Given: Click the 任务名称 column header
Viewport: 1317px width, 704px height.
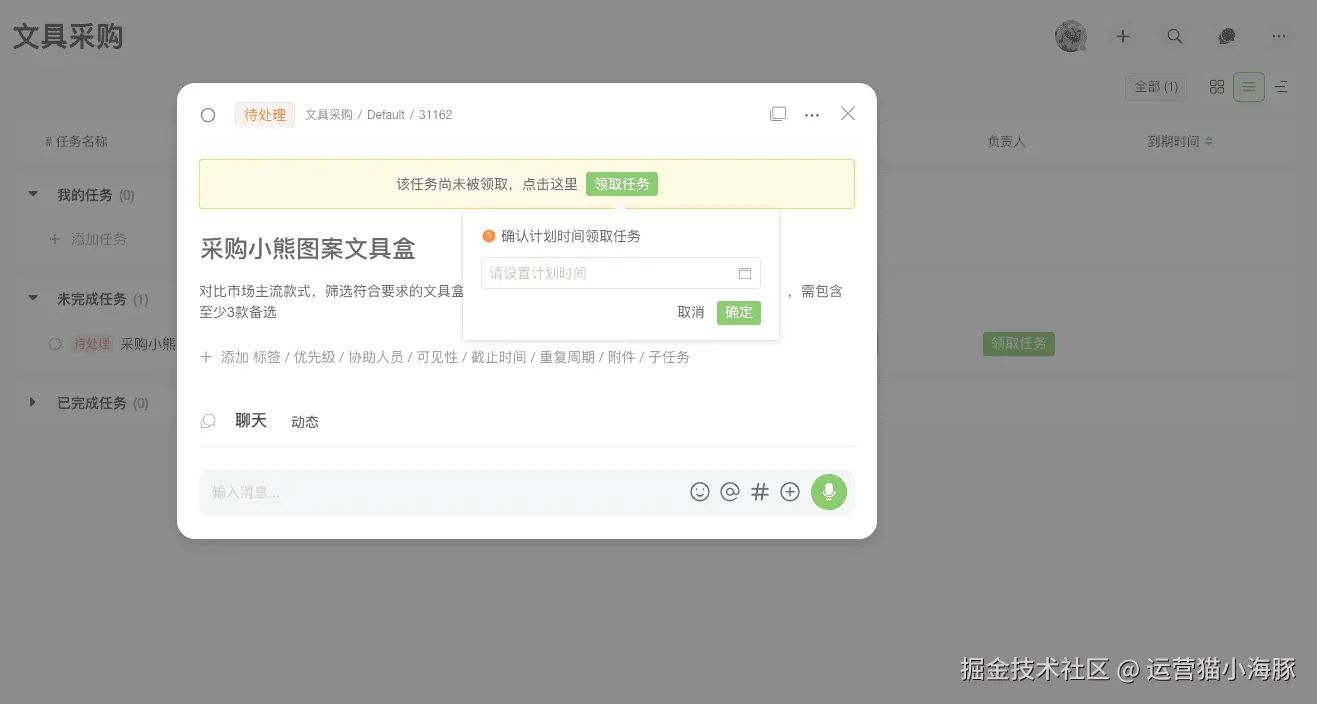Looking at the screenshot, I should coord(76,142).
